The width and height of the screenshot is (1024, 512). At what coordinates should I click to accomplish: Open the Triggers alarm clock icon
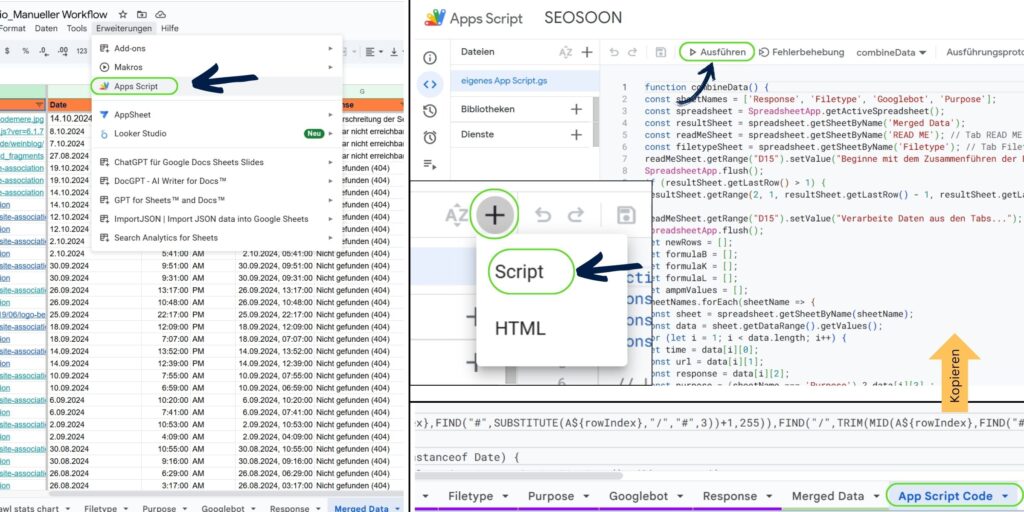[x=430, y=137]
